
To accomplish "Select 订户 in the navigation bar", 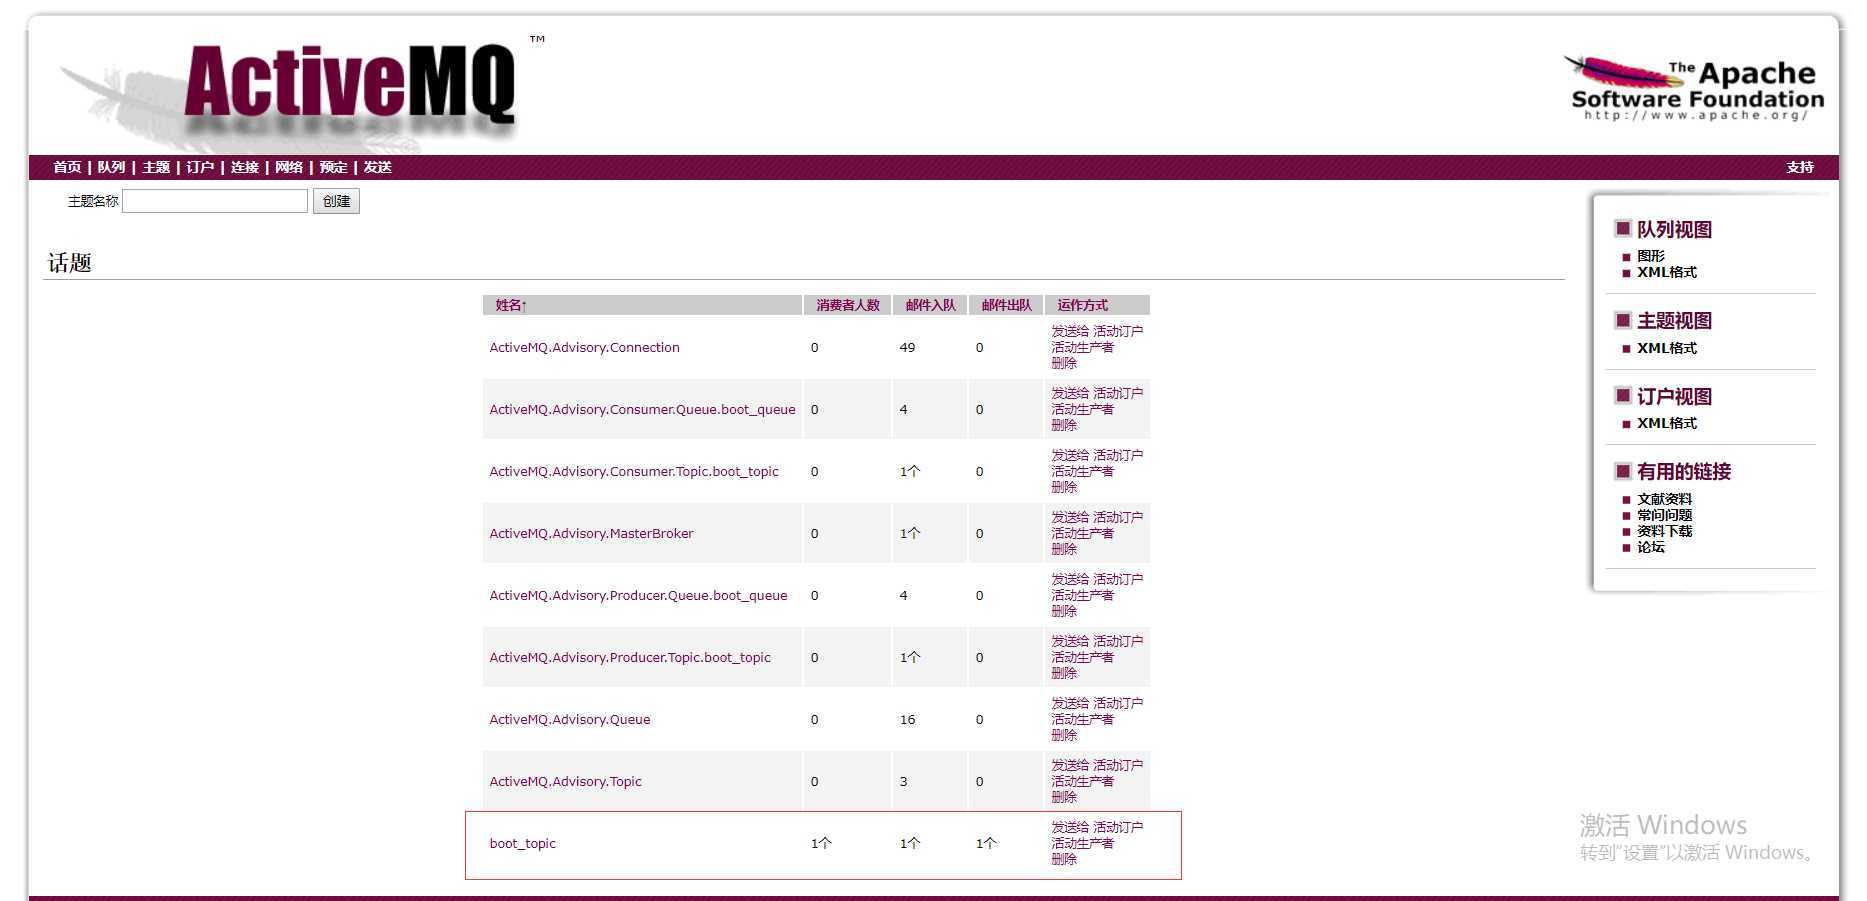I will click(200, 167).
